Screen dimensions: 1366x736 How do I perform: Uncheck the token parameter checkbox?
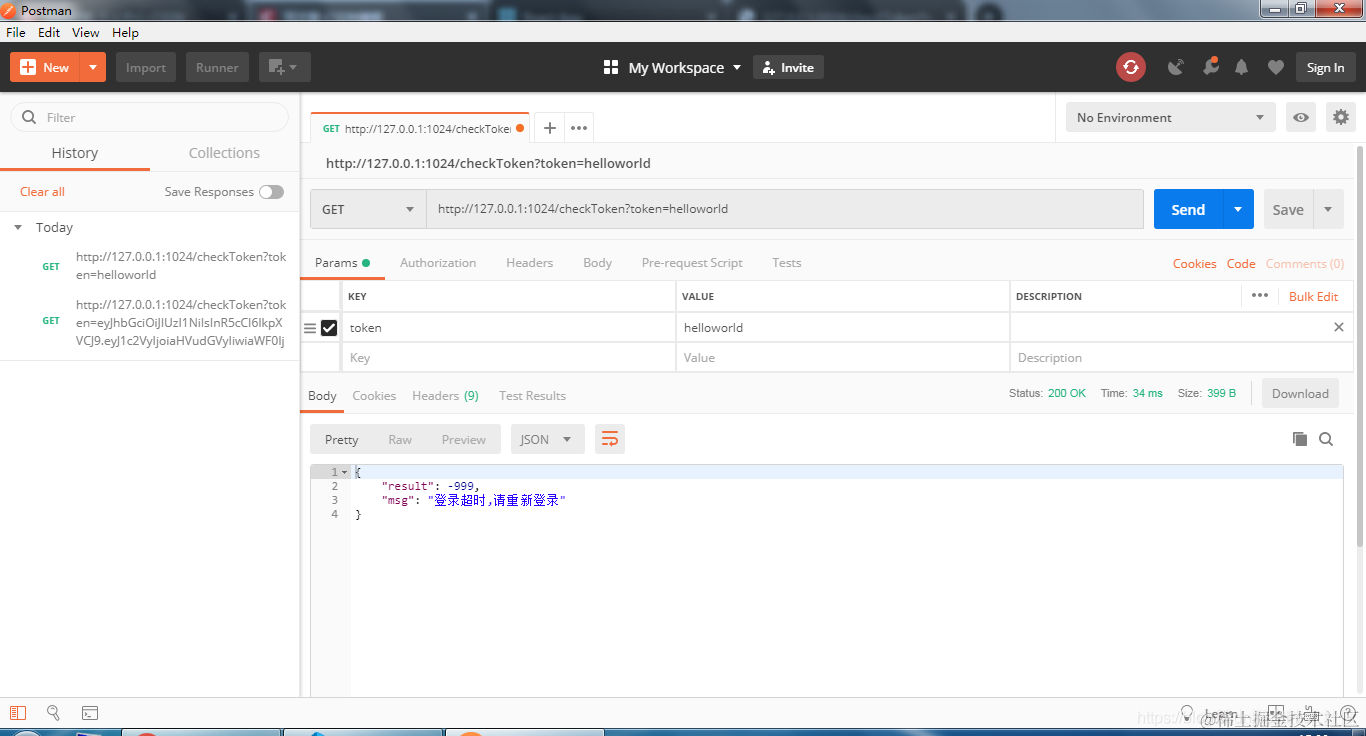click(329, 328)
